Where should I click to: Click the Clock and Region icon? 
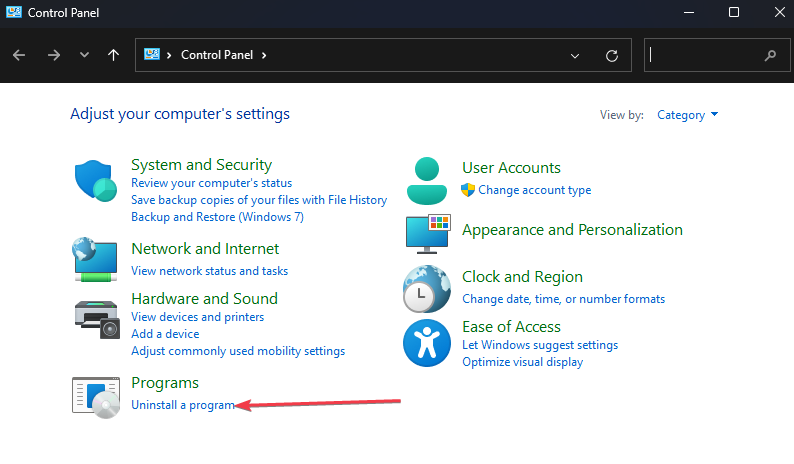pos(427,289)
